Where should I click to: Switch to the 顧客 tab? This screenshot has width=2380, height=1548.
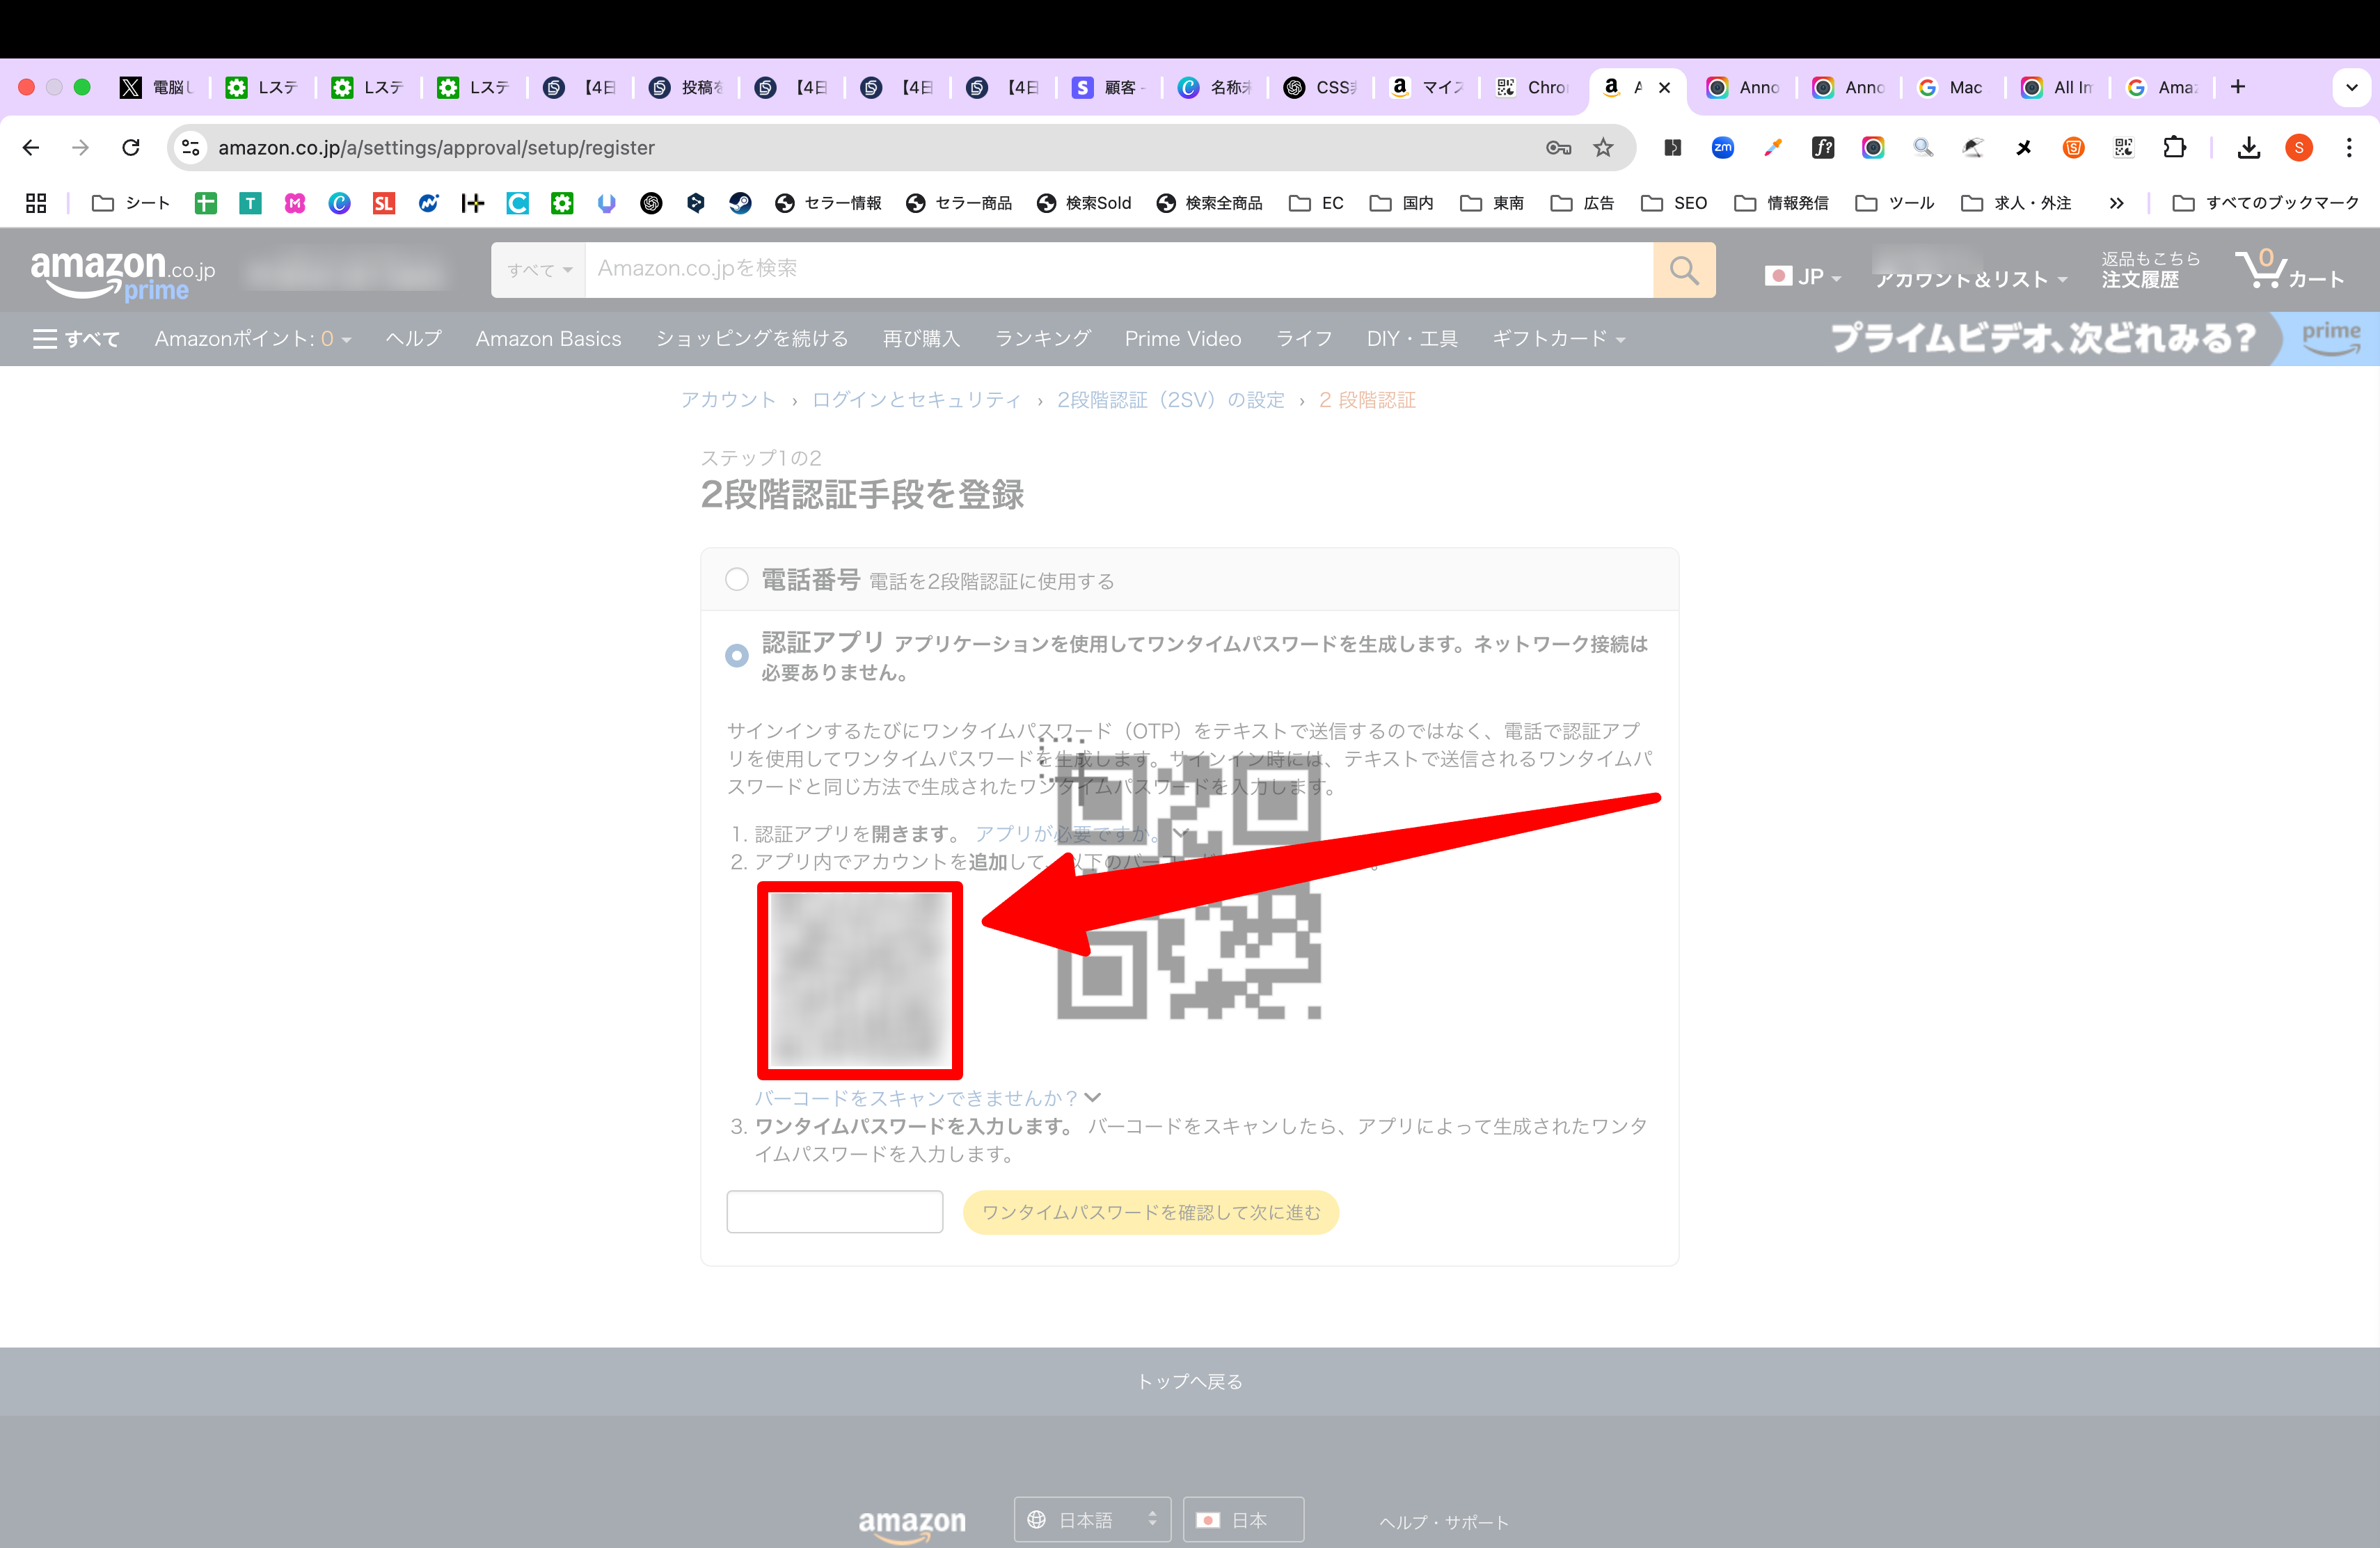tap(1109, 87)
